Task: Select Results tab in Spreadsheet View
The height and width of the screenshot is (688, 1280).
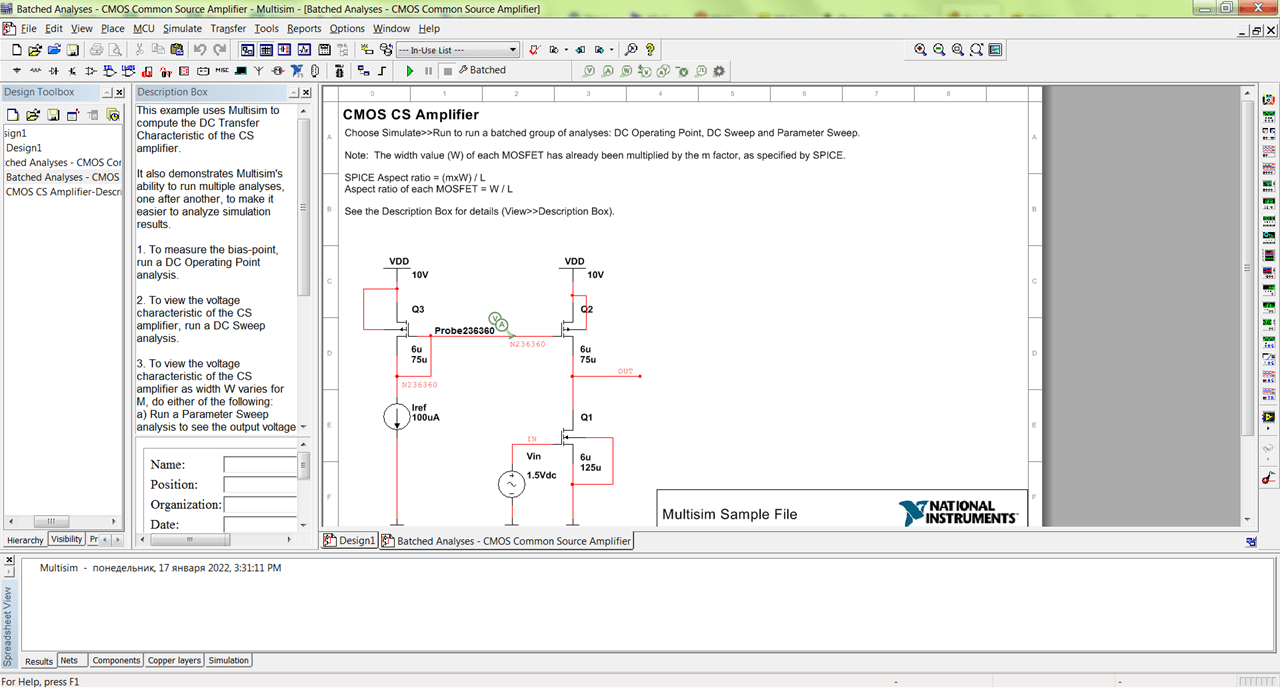Action: pos(39,661)
